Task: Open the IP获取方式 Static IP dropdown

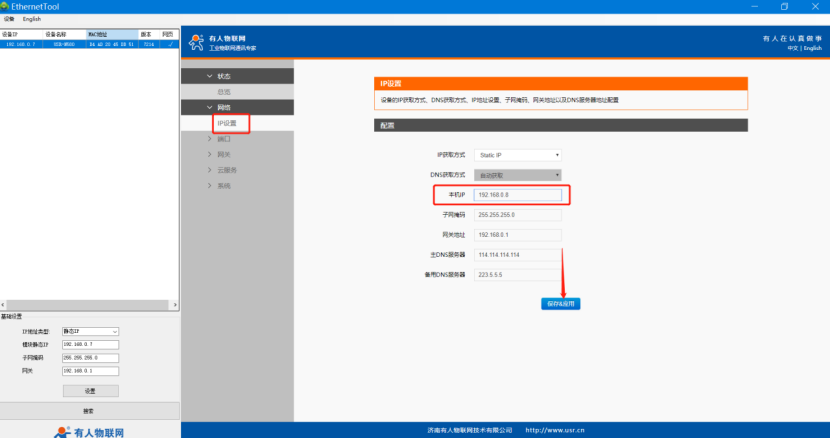Action: (x=518, y=155)
